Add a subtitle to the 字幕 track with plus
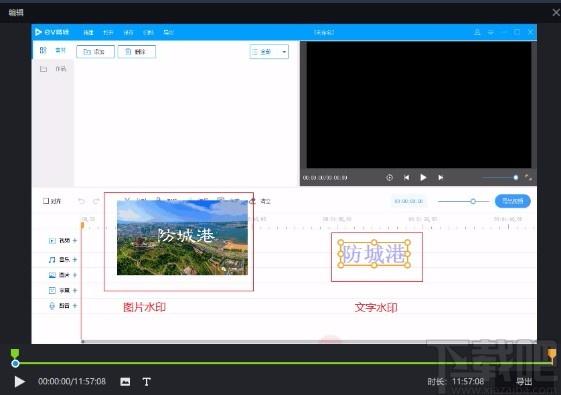 (x=75, y=290)
